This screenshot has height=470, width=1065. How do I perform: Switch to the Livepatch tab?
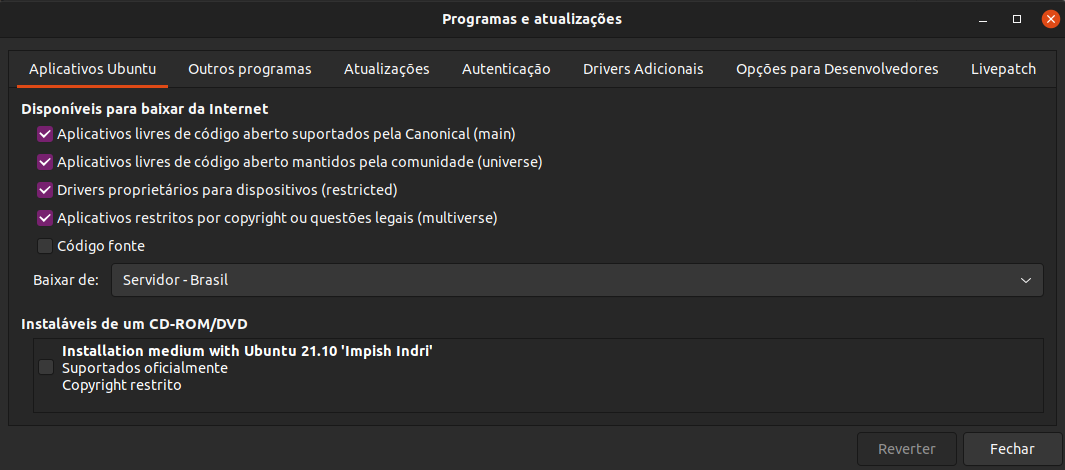(1003, 69)
